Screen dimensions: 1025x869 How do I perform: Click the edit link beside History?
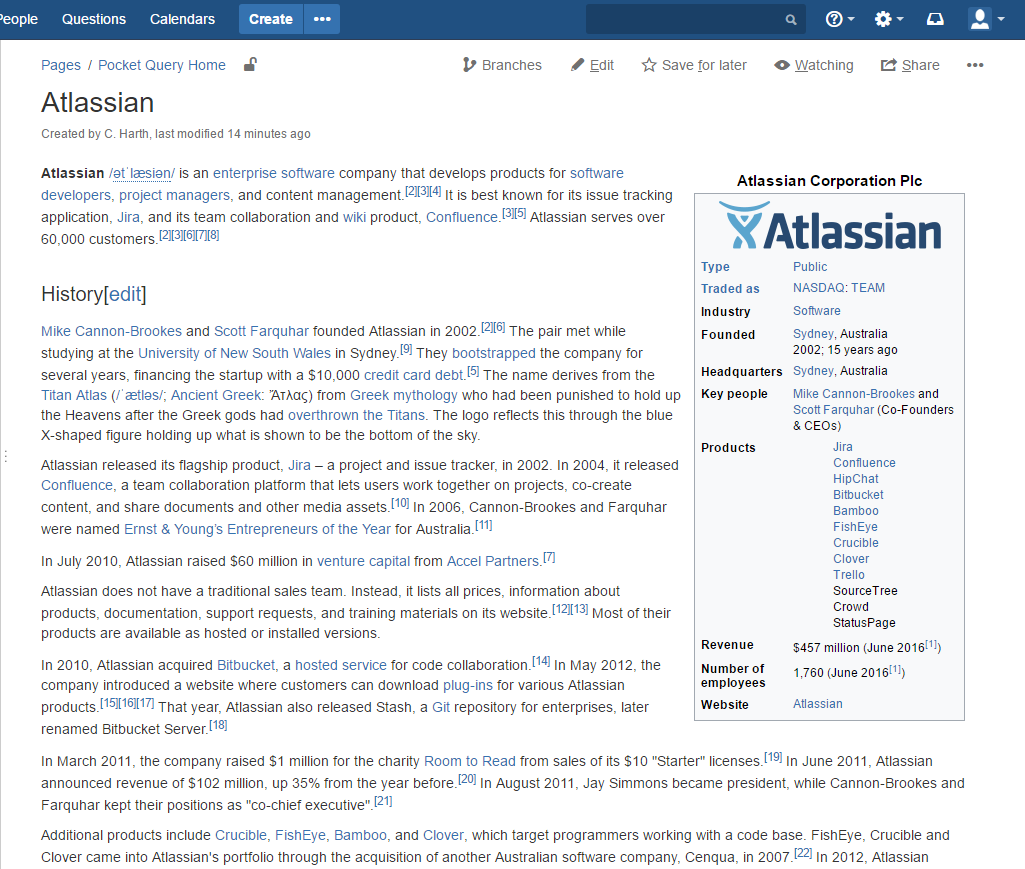pos(125,294)
